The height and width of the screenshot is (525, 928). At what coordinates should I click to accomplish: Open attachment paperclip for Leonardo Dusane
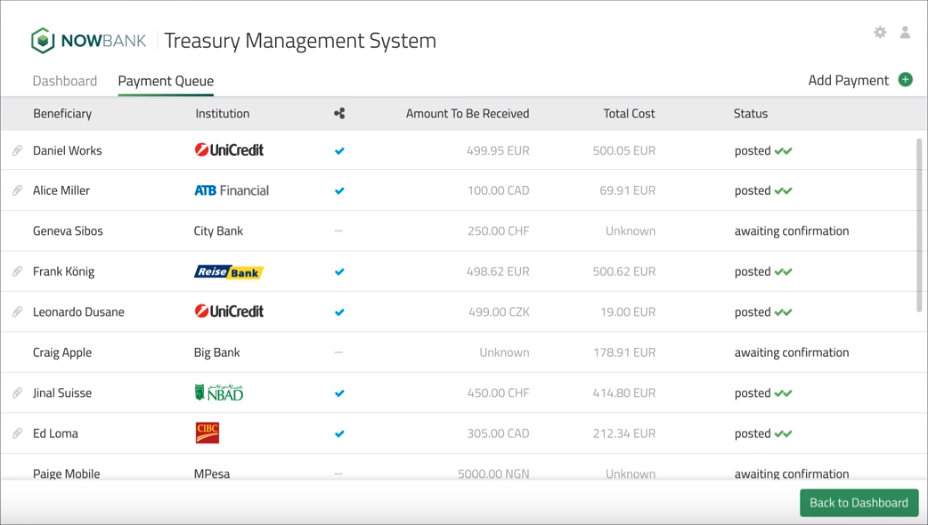(x=17, y=312)
